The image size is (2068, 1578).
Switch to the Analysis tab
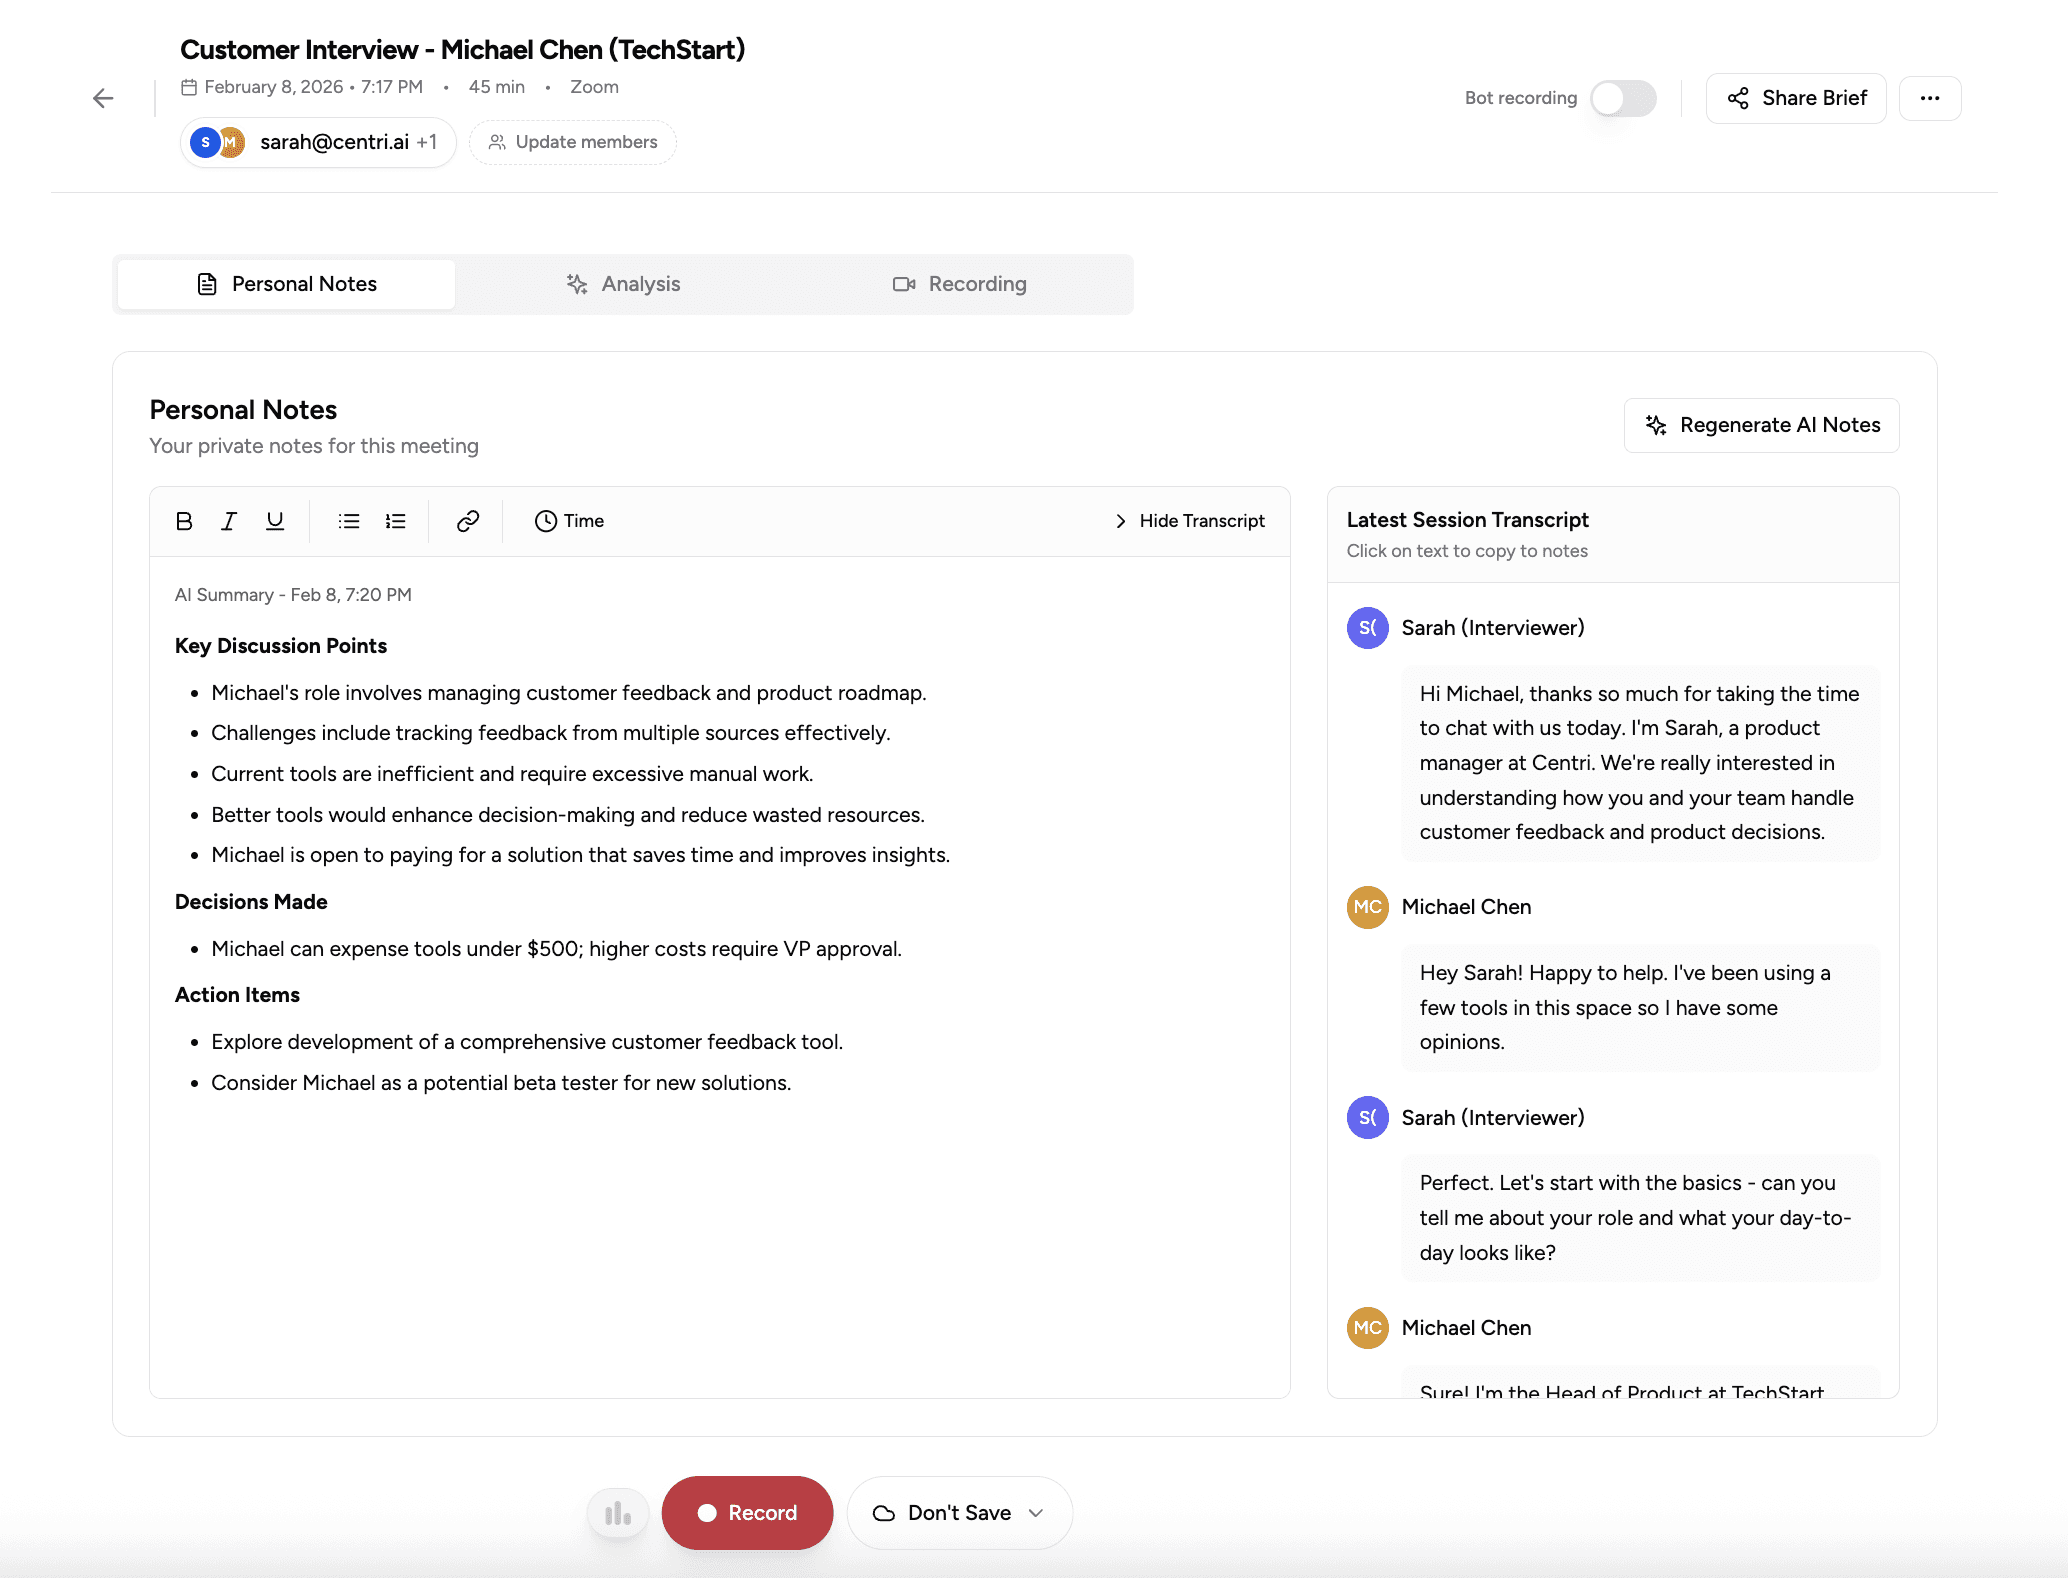[x=623, y=284]
